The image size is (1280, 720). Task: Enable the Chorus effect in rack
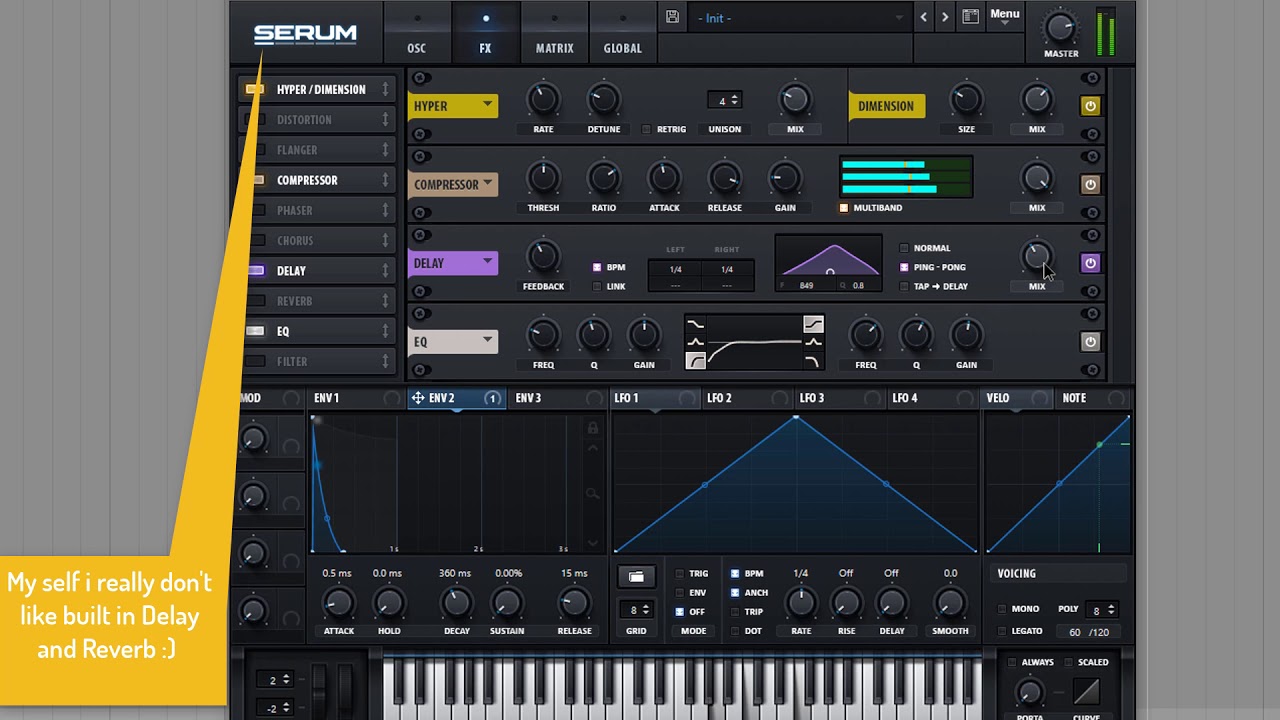point(256,241)
